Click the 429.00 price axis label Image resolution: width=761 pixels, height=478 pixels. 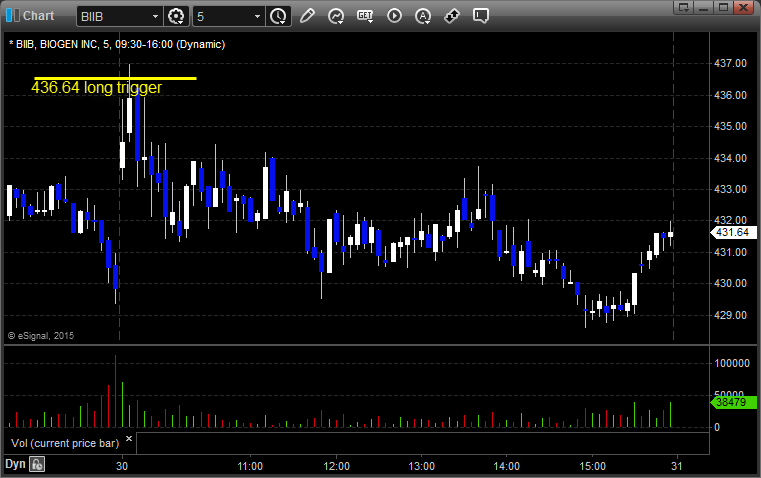click(730, 315)
